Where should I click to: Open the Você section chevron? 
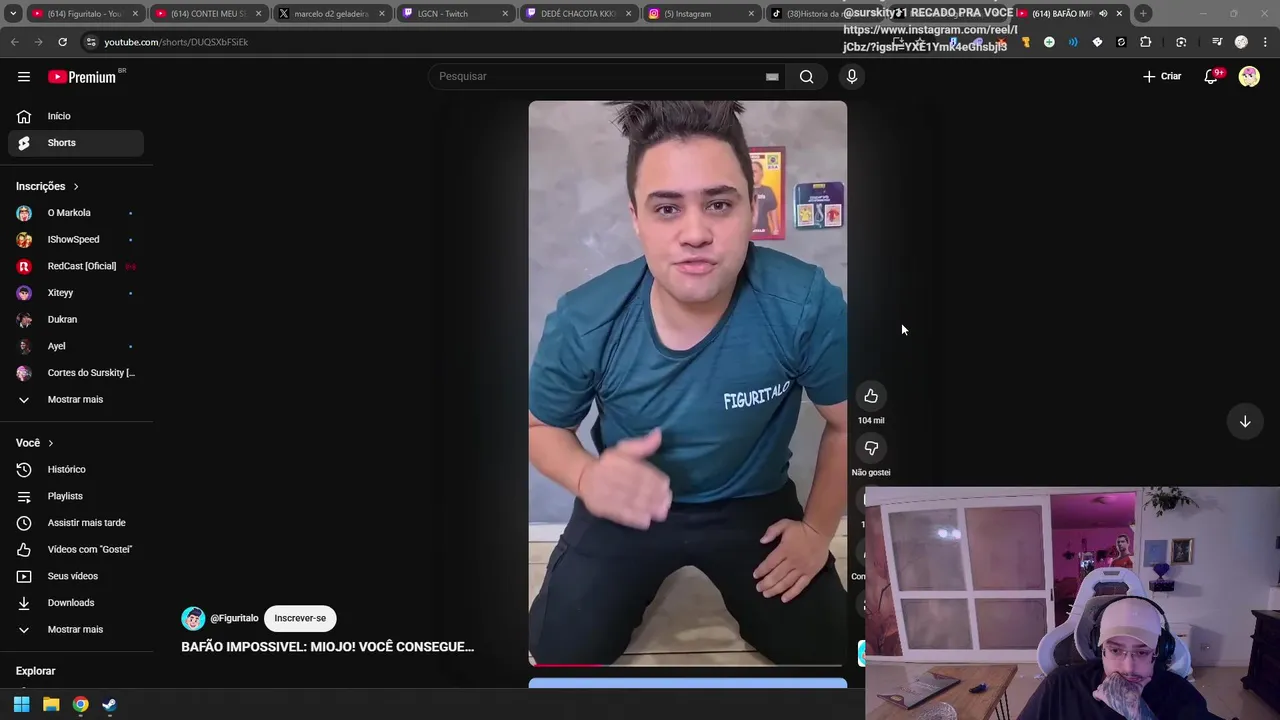click(x=50, y=443)
